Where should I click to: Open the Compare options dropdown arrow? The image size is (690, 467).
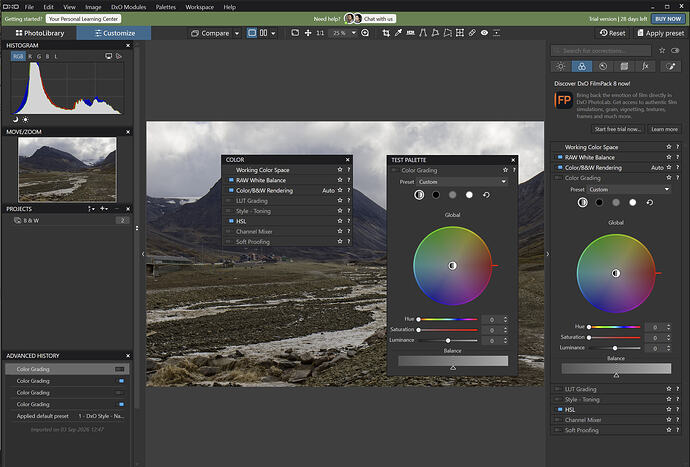237,33
